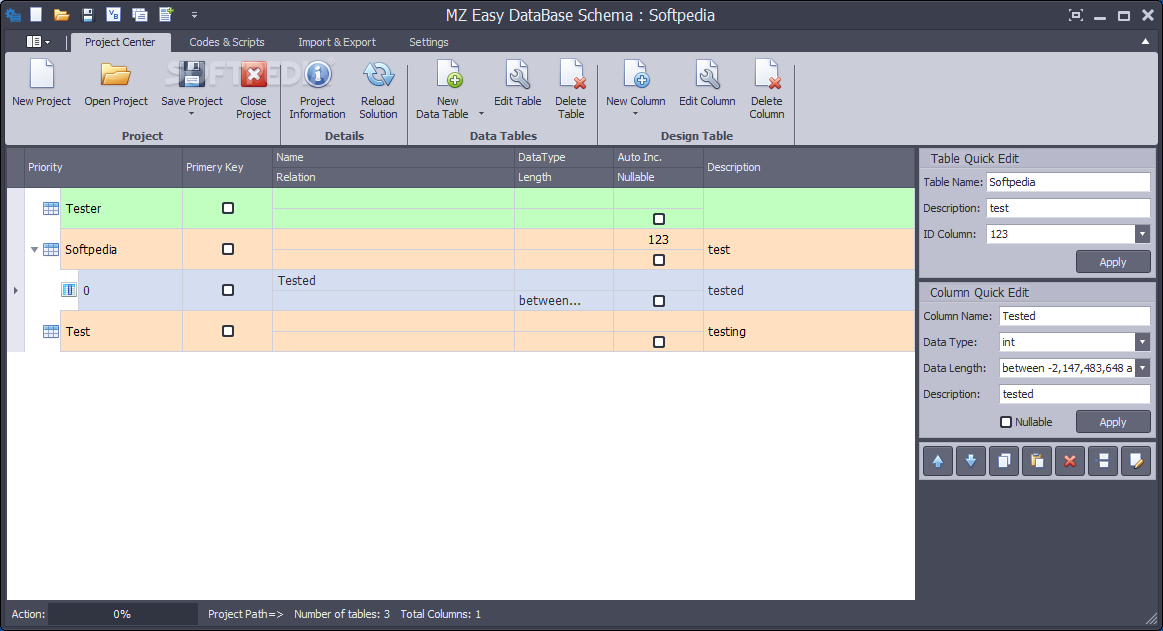The width and height of the screenshot is (1163, 631).
Task: Switch to Project Center tab
Action: 120,42
